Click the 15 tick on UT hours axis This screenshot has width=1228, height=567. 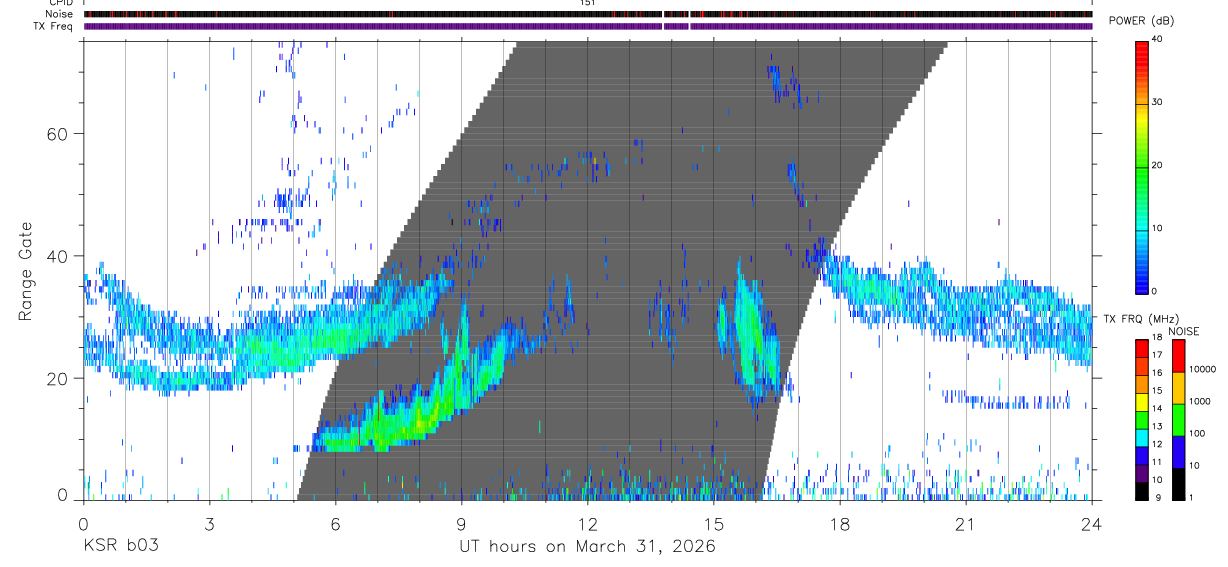pos(713,524)
